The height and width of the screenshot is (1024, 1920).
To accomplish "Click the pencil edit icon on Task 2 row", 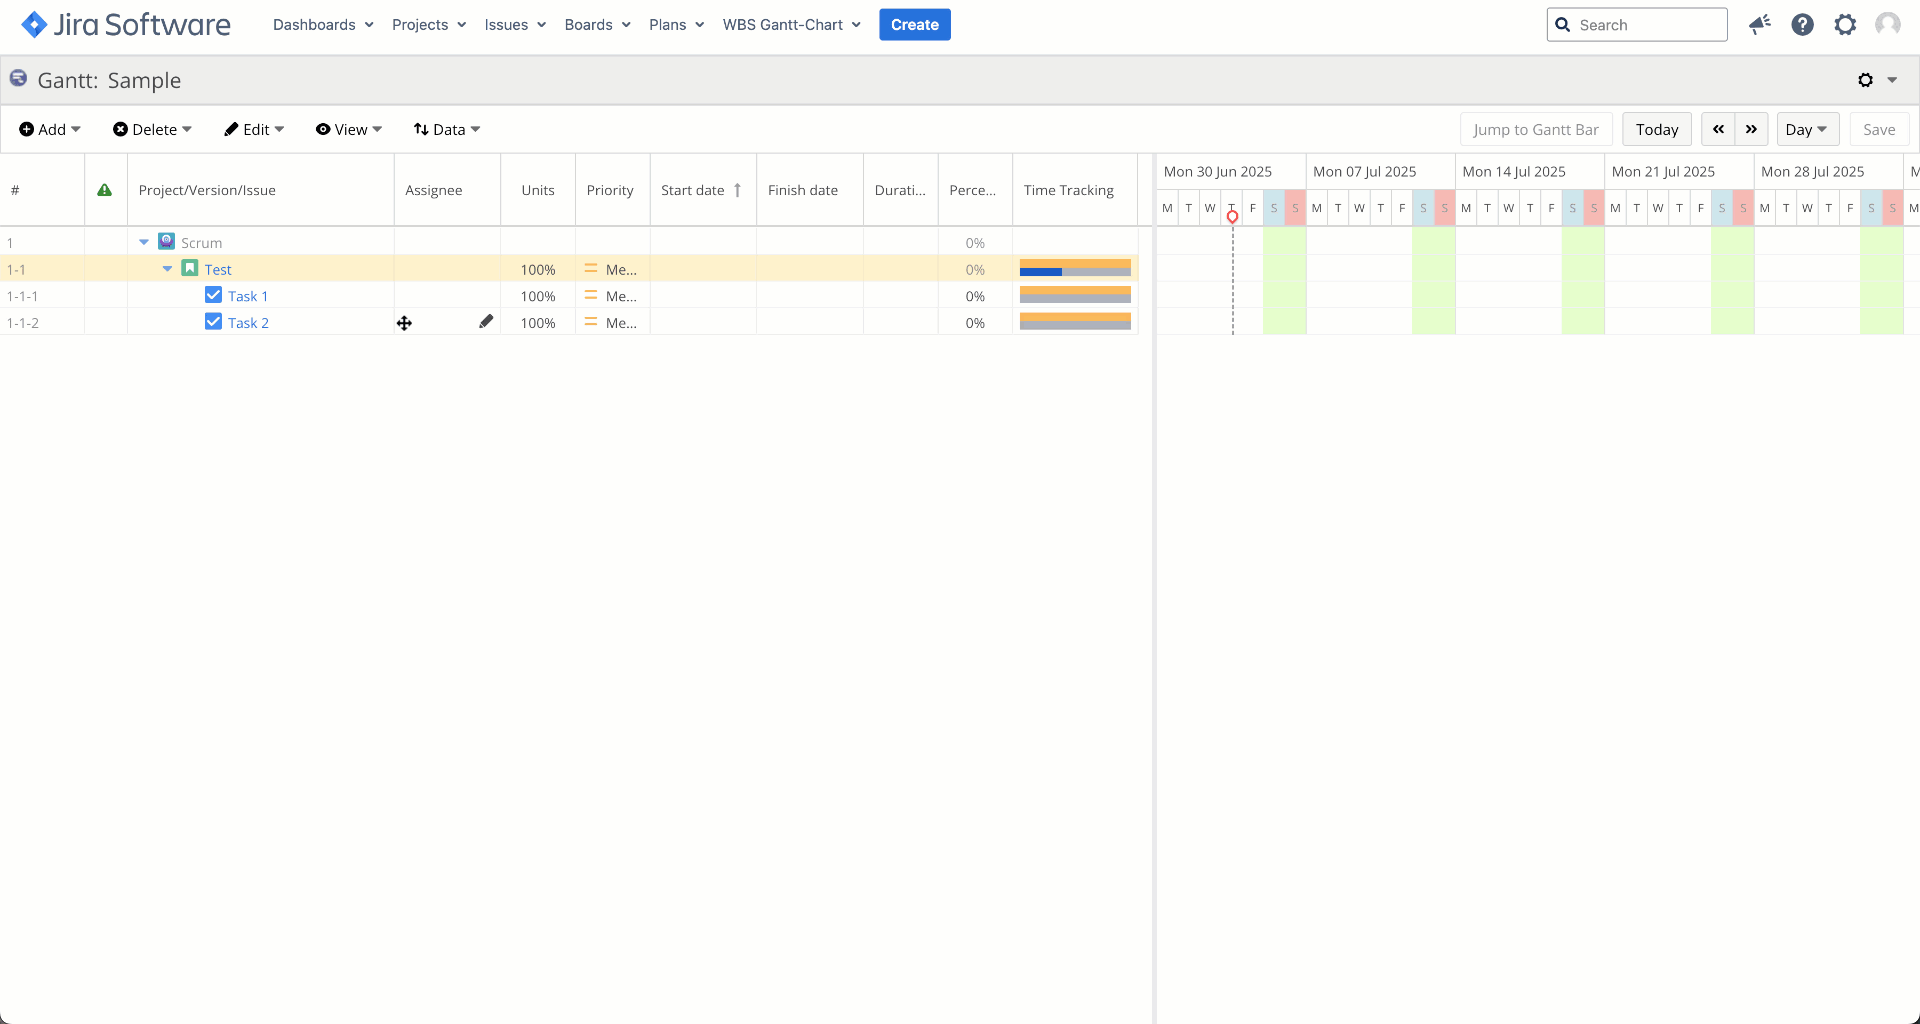I will (486, 322).
